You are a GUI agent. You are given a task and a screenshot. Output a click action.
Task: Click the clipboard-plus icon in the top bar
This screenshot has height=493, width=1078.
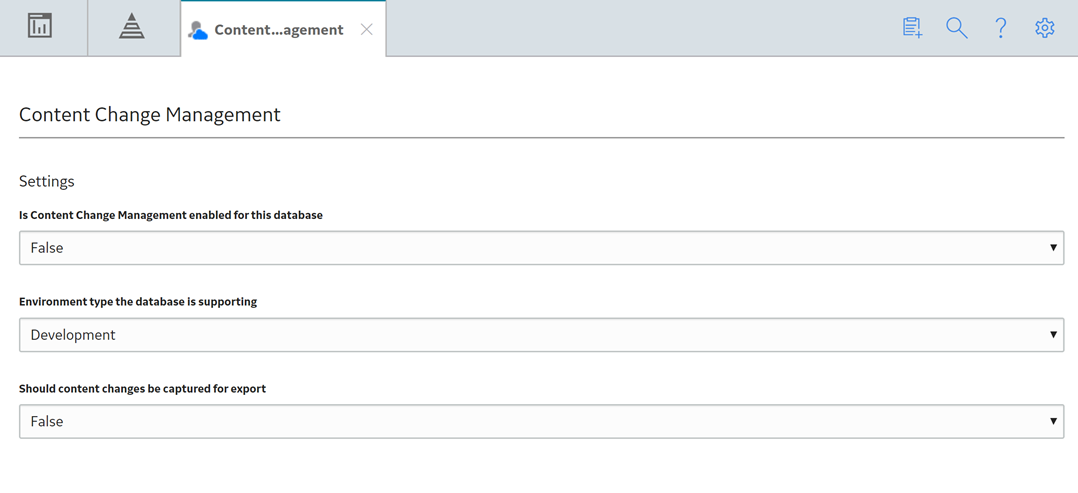pyautogui.click(x=912, y=28)
